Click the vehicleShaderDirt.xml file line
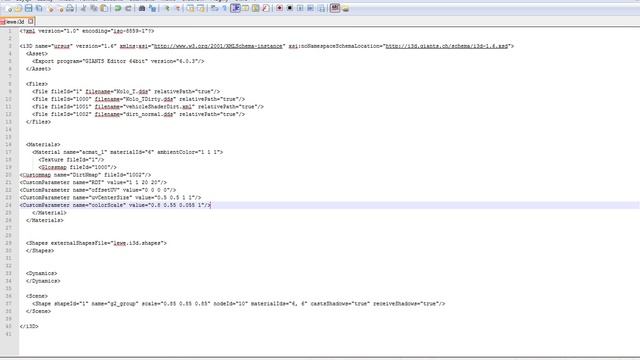The width and height of the screenshot is (640, 360). point(148,107)
